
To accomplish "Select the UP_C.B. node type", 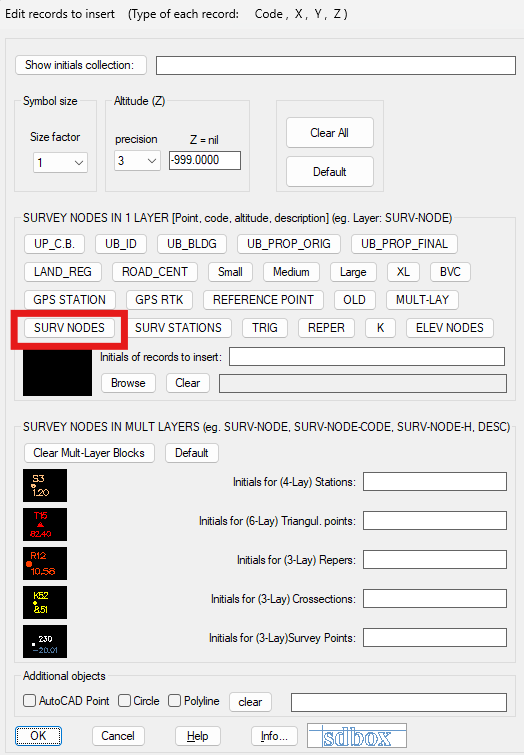I will pyautogui.click(x=54, y=244).
